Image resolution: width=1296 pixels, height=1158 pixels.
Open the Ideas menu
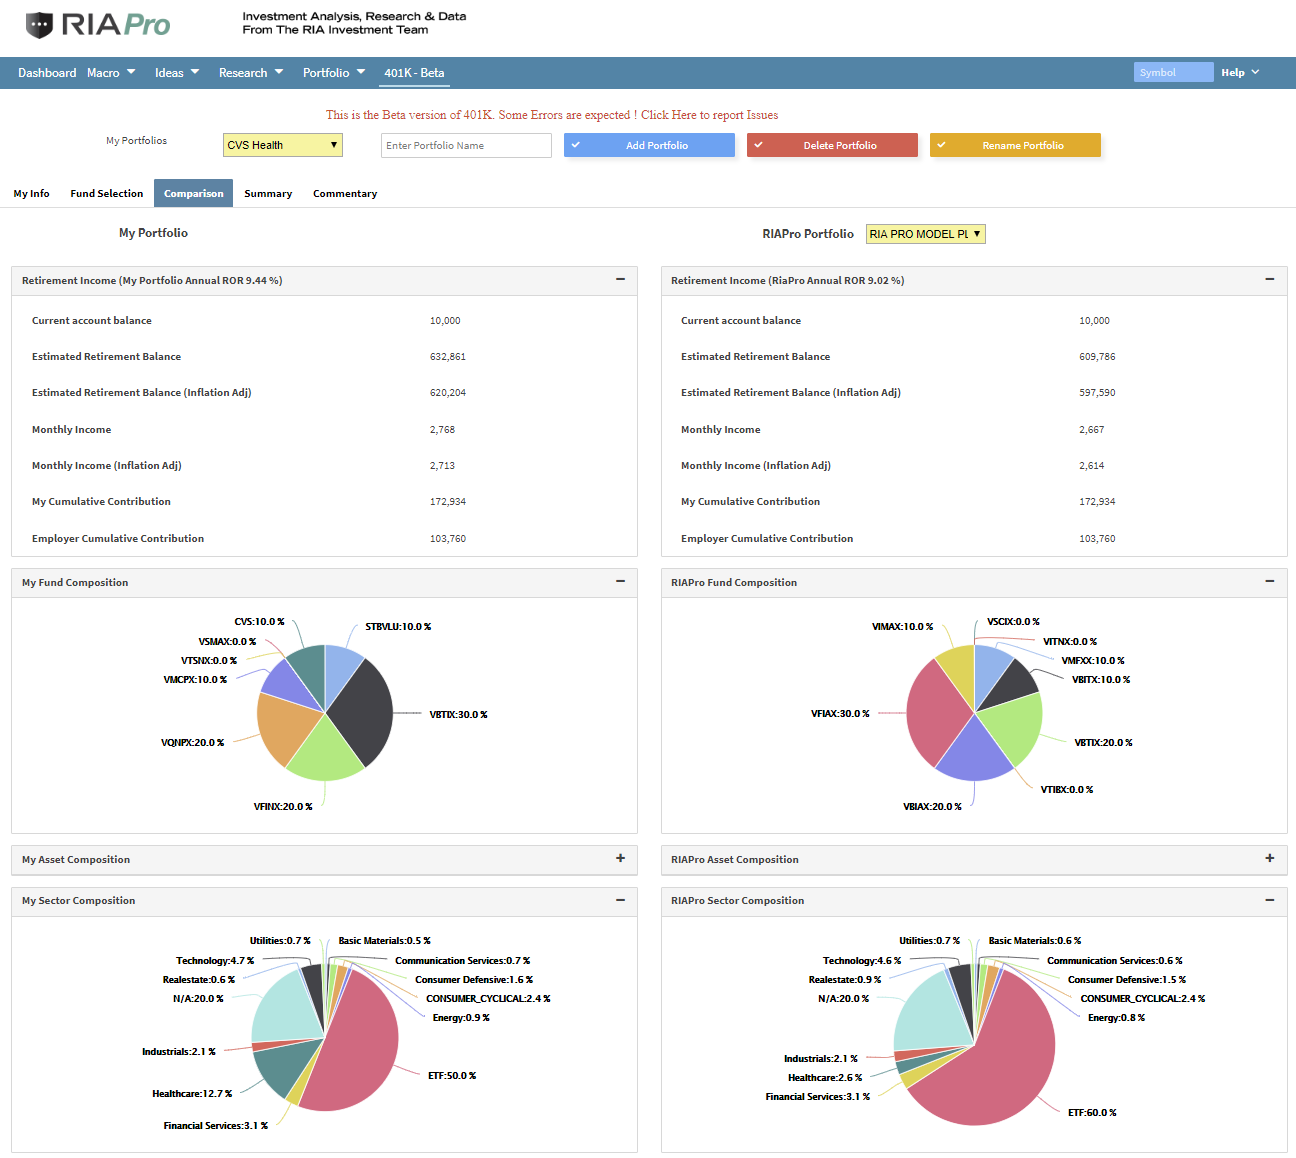point(177,73)
